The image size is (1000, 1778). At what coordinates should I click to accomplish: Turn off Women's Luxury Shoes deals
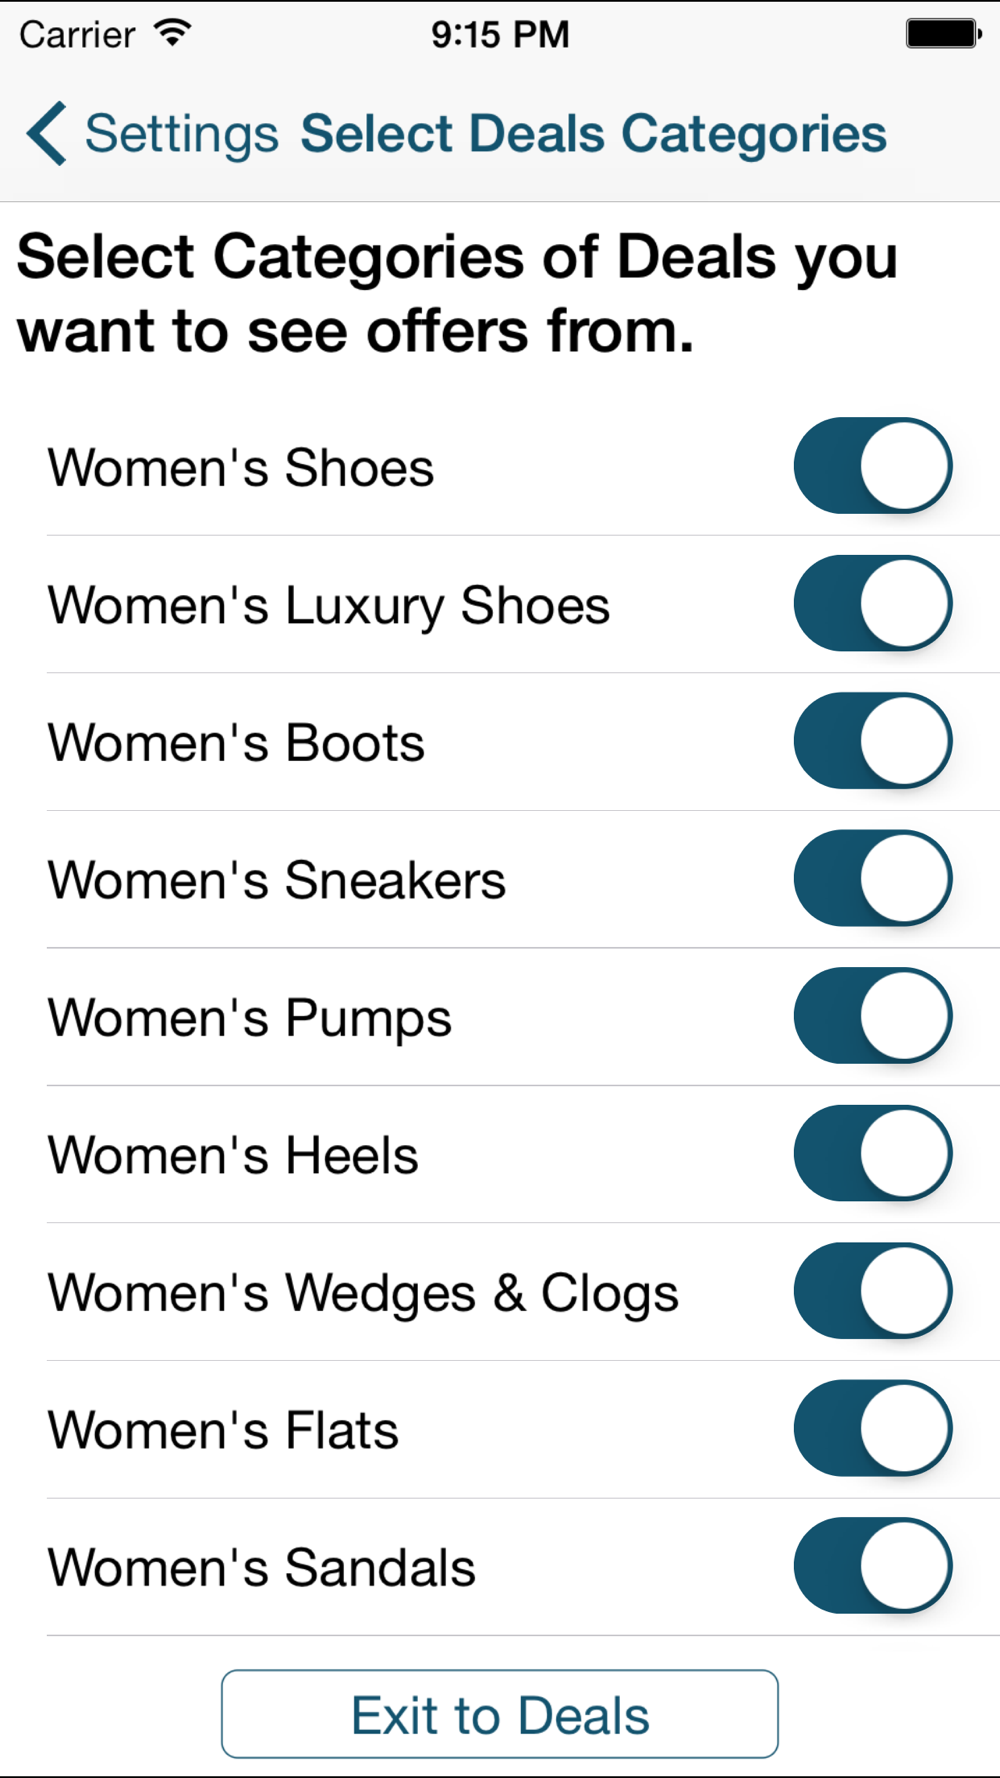pyautogui.click(x=873, y=603)
